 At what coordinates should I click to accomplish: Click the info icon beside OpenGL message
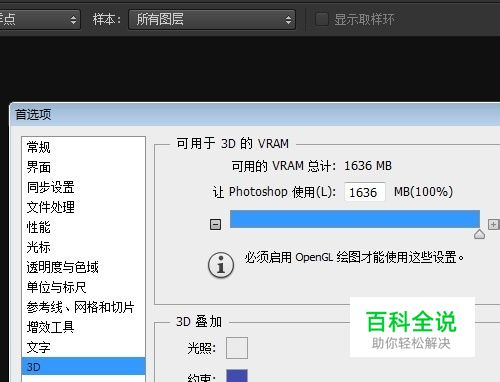click(221, 265)
